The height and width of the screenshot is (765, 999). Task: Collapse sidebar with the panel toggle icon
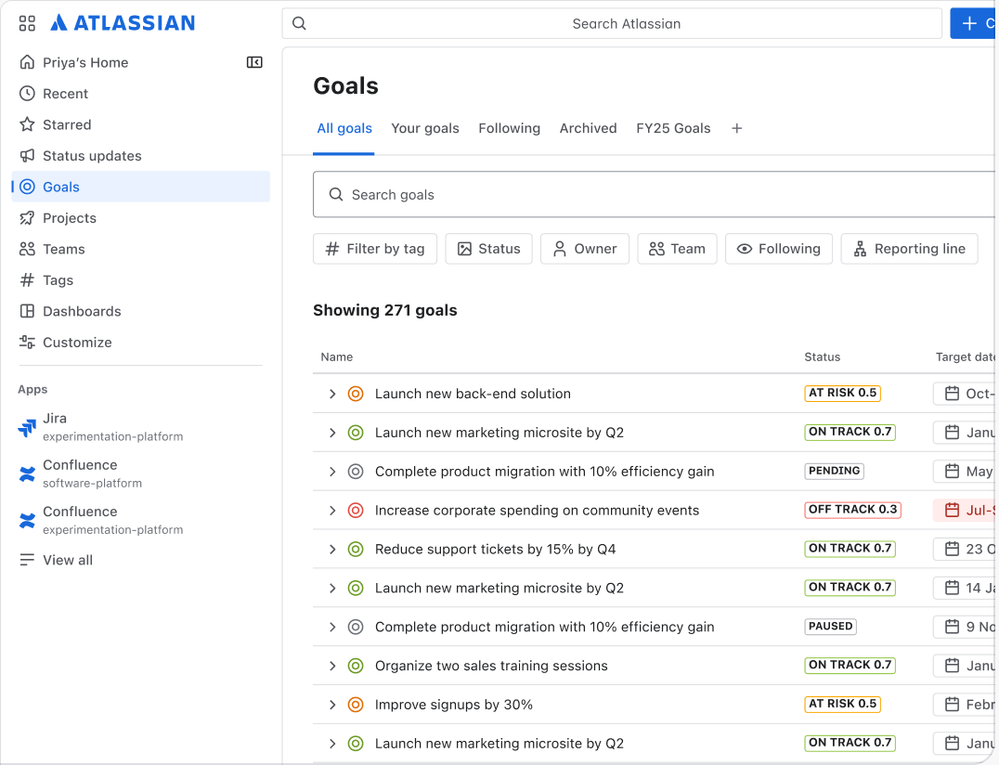click(x=254, y=62)
